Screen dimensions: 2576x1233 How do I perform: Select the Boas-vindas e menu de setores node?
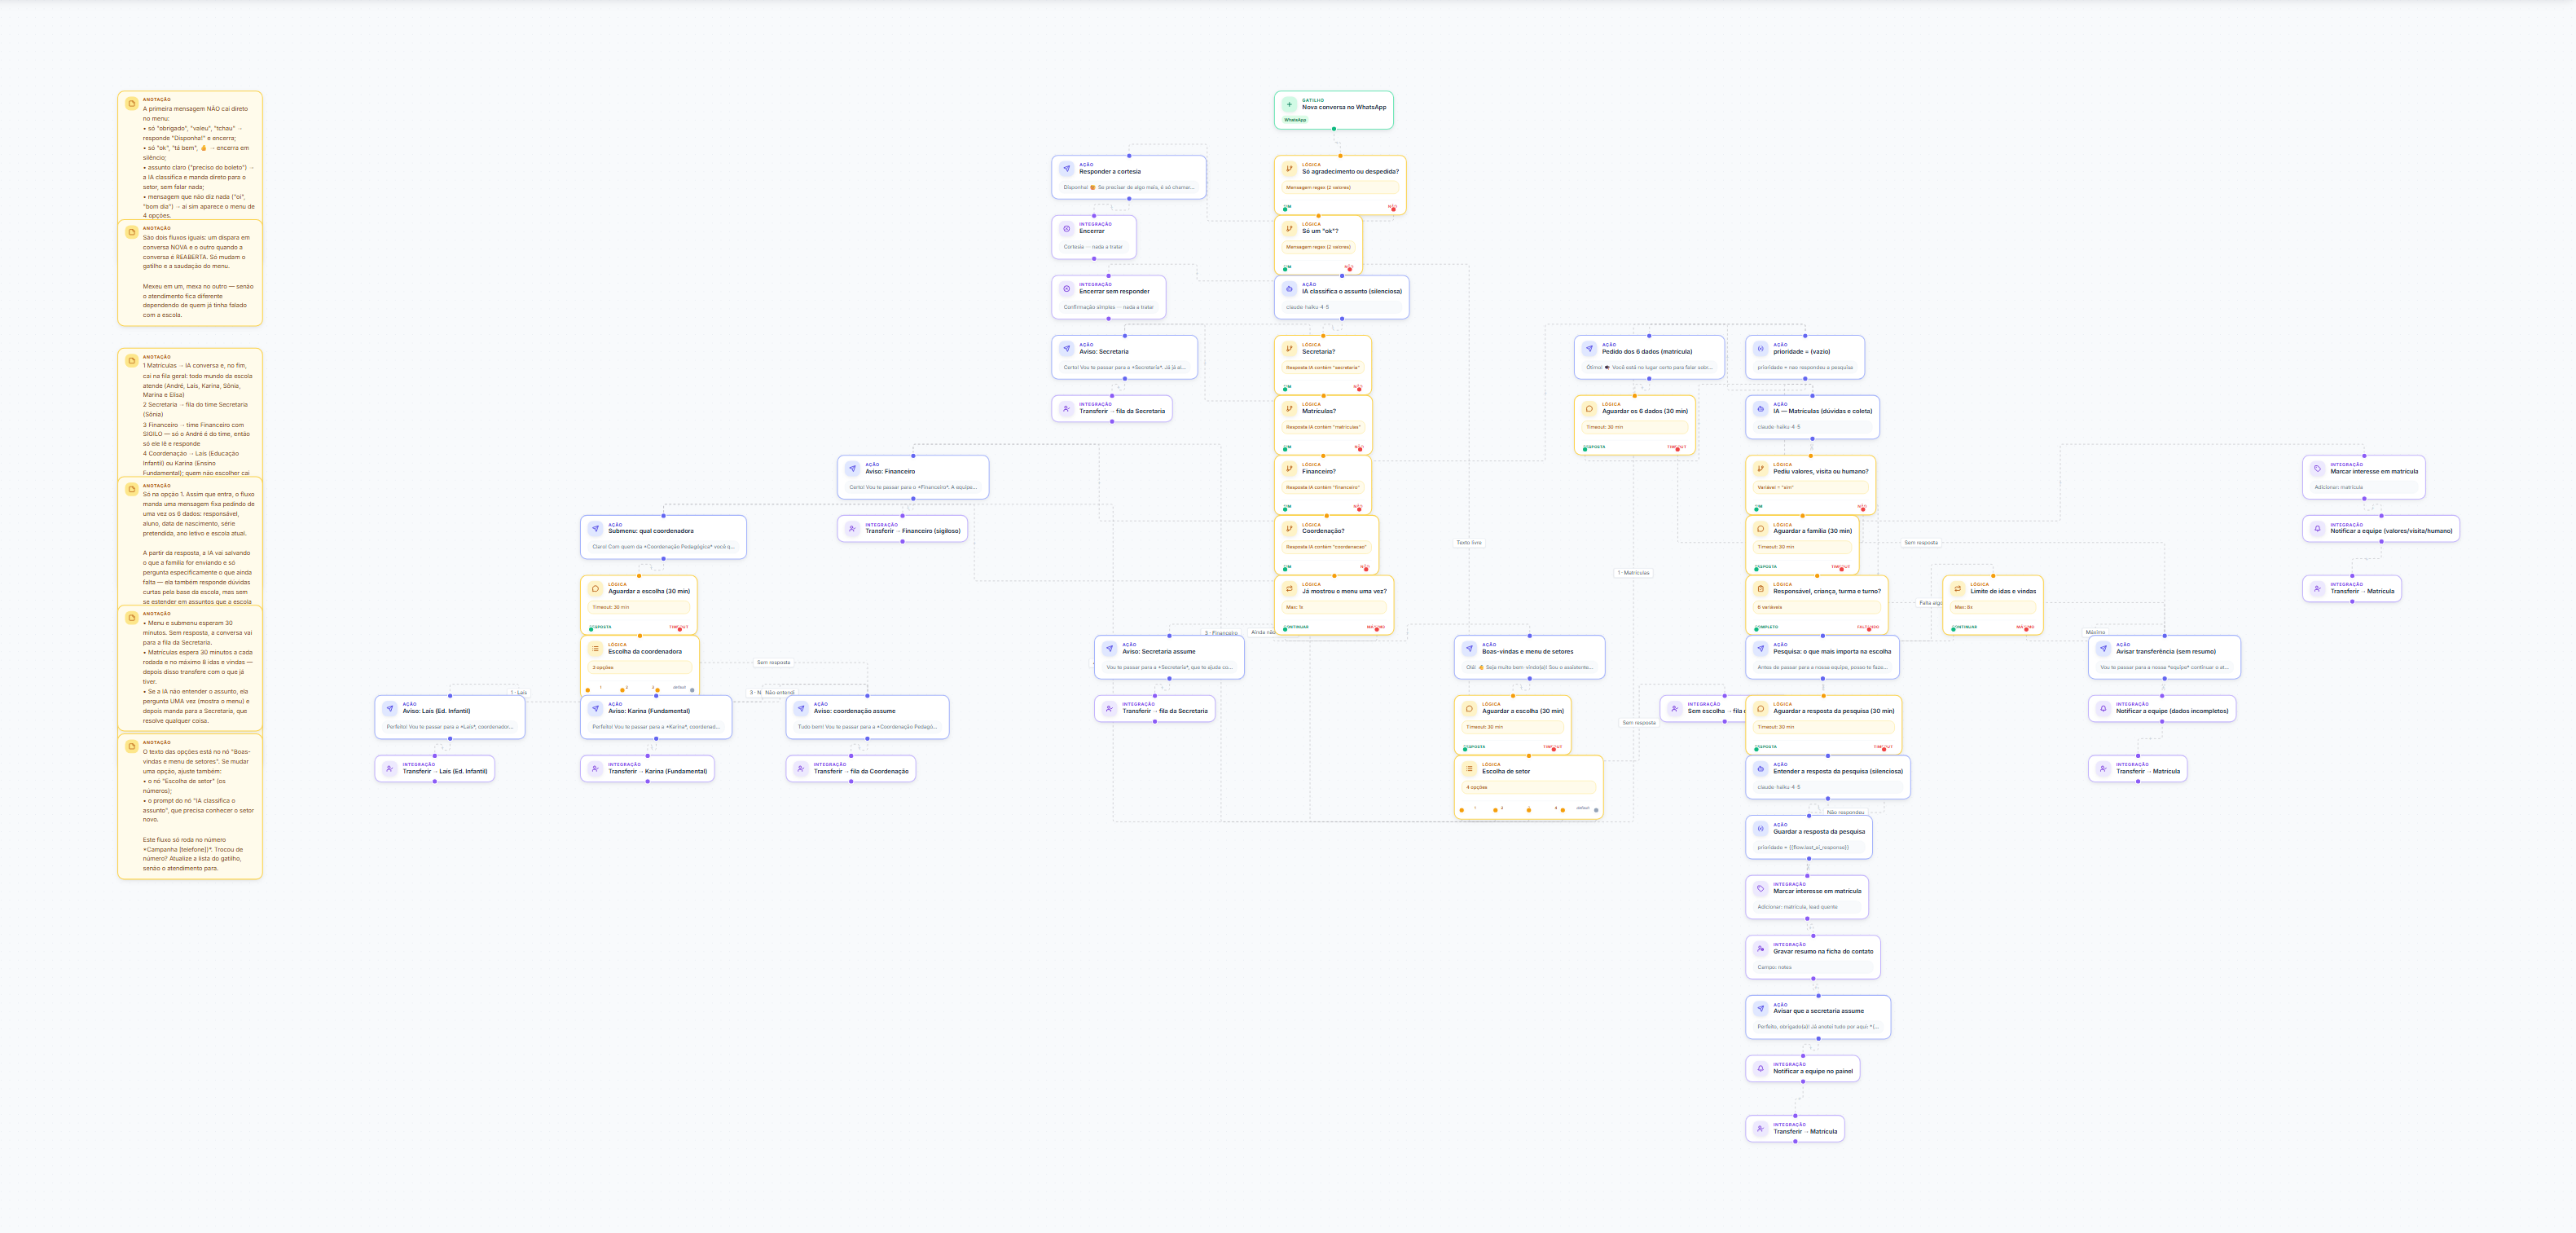[x=1529, y=657]
